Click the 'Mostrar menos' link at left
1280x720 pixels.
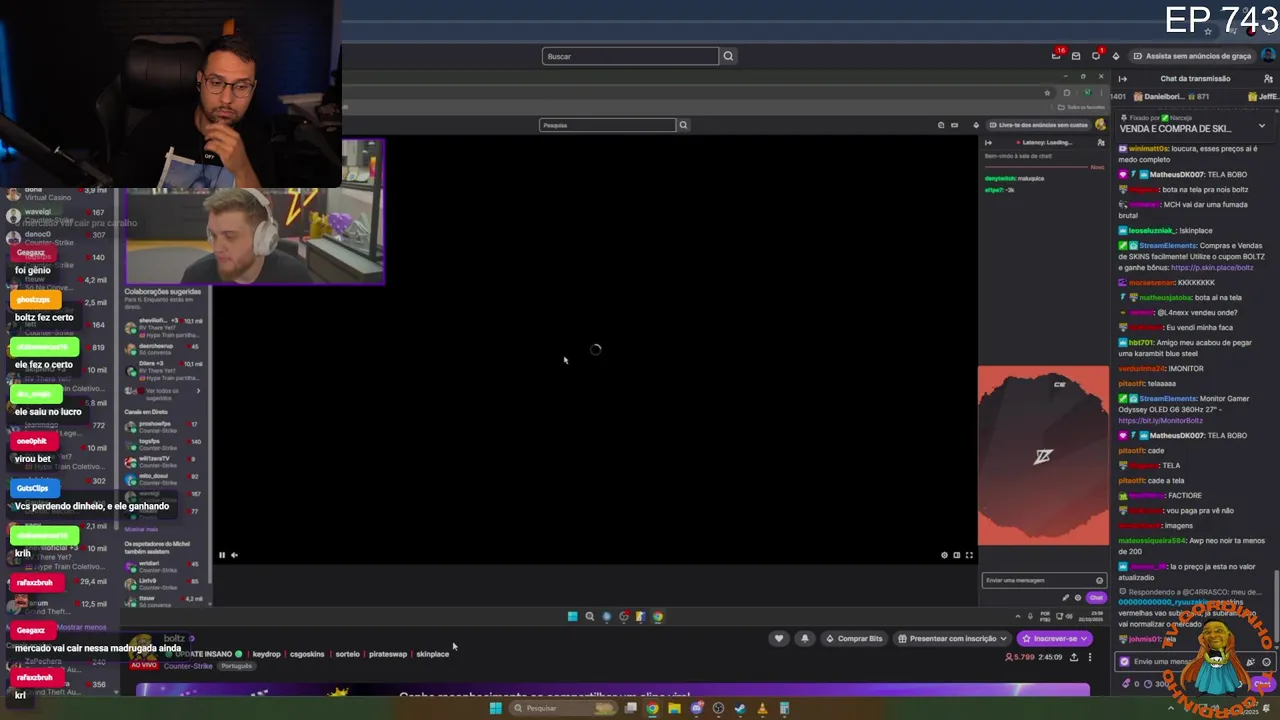[x=81, y=627]
